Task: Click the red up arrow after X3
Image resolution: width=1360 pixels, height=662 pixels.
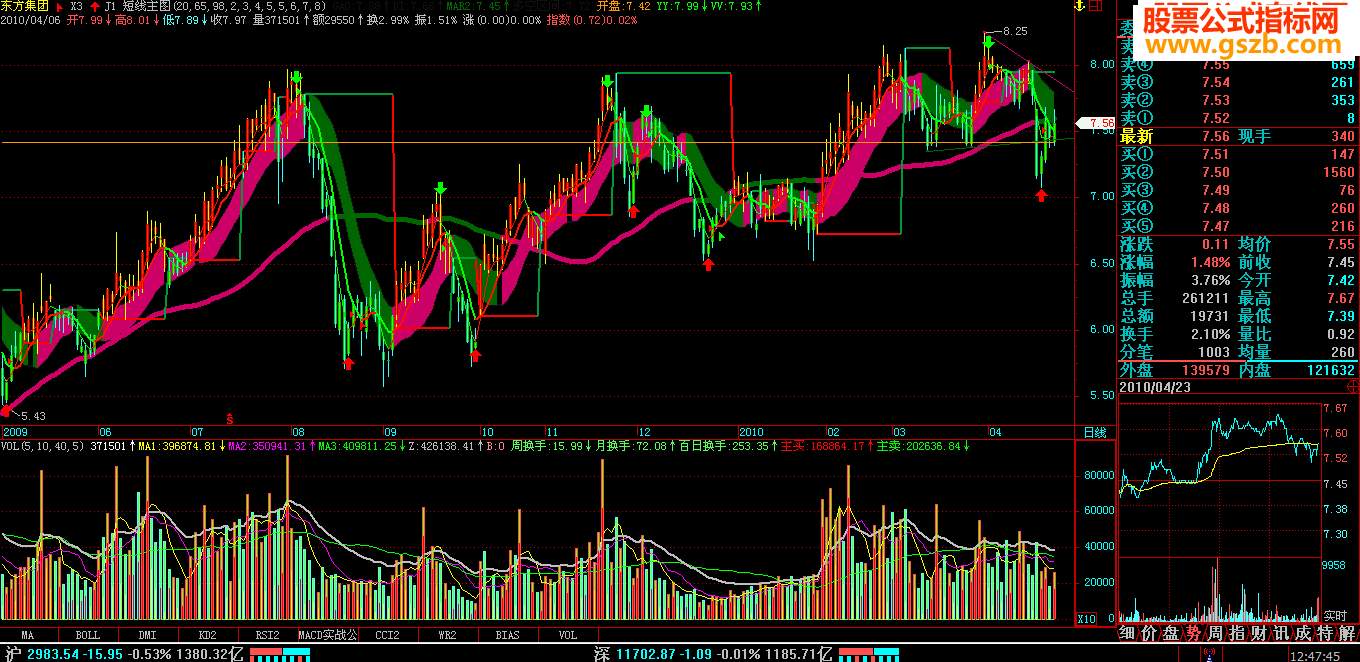Action: pyautogui.click(x=93, y=6)
